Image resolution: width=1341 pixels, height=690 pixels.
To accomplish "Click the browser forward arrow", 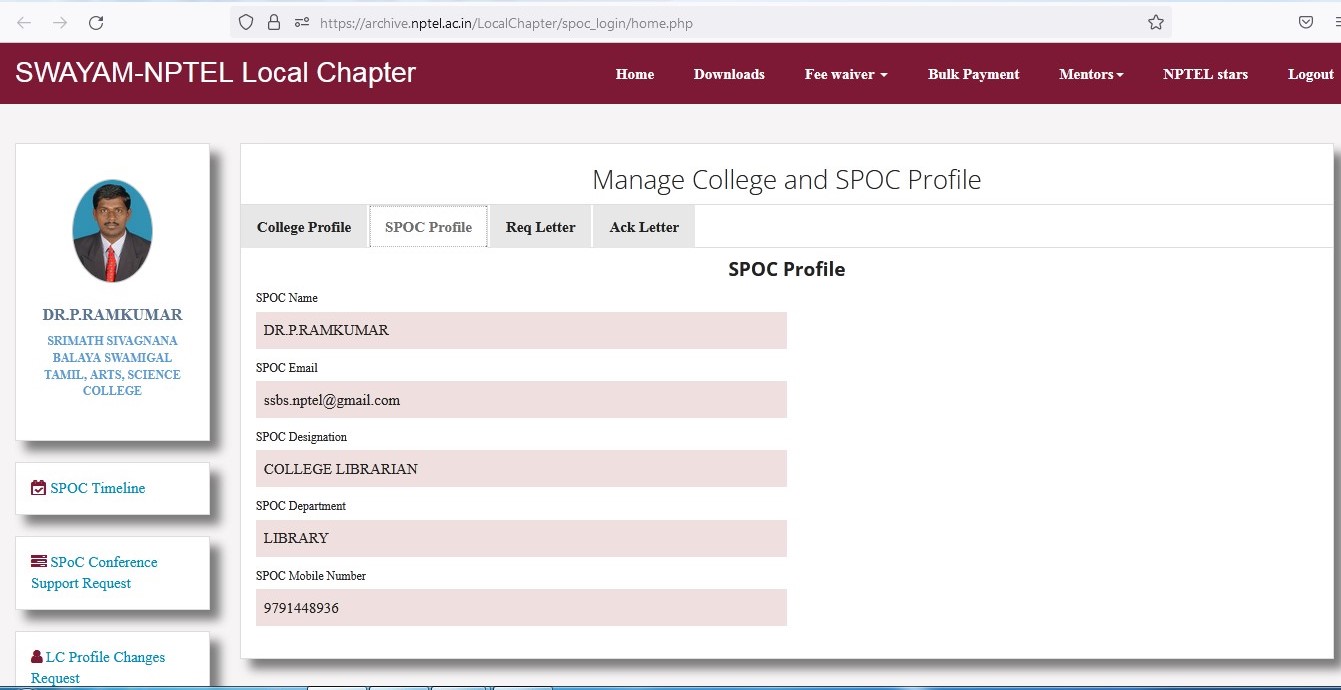I will click(60, 22).
